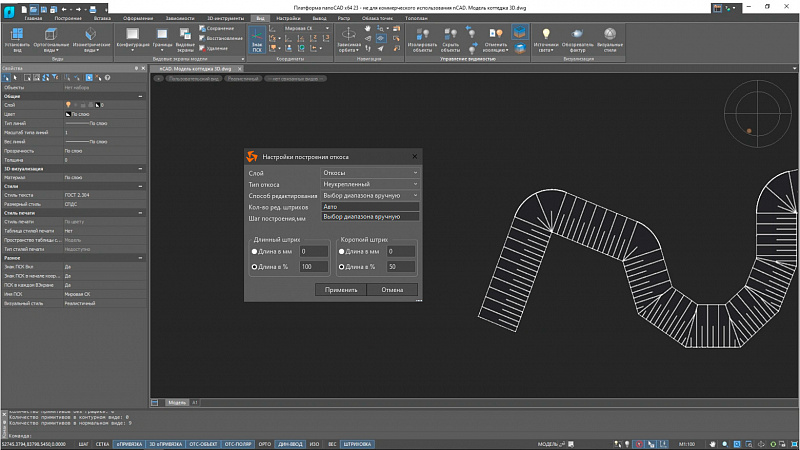Open the Источники света tool

[x=545, y=39]
